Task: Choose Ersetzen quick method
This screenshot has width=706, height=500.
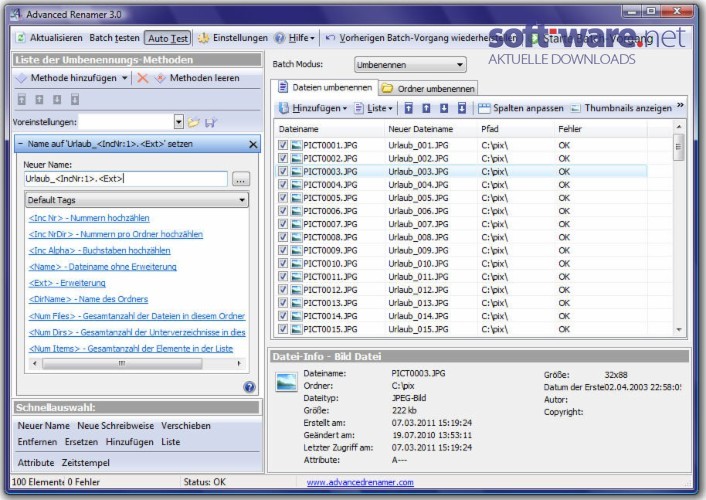Action: click(81, 442)
